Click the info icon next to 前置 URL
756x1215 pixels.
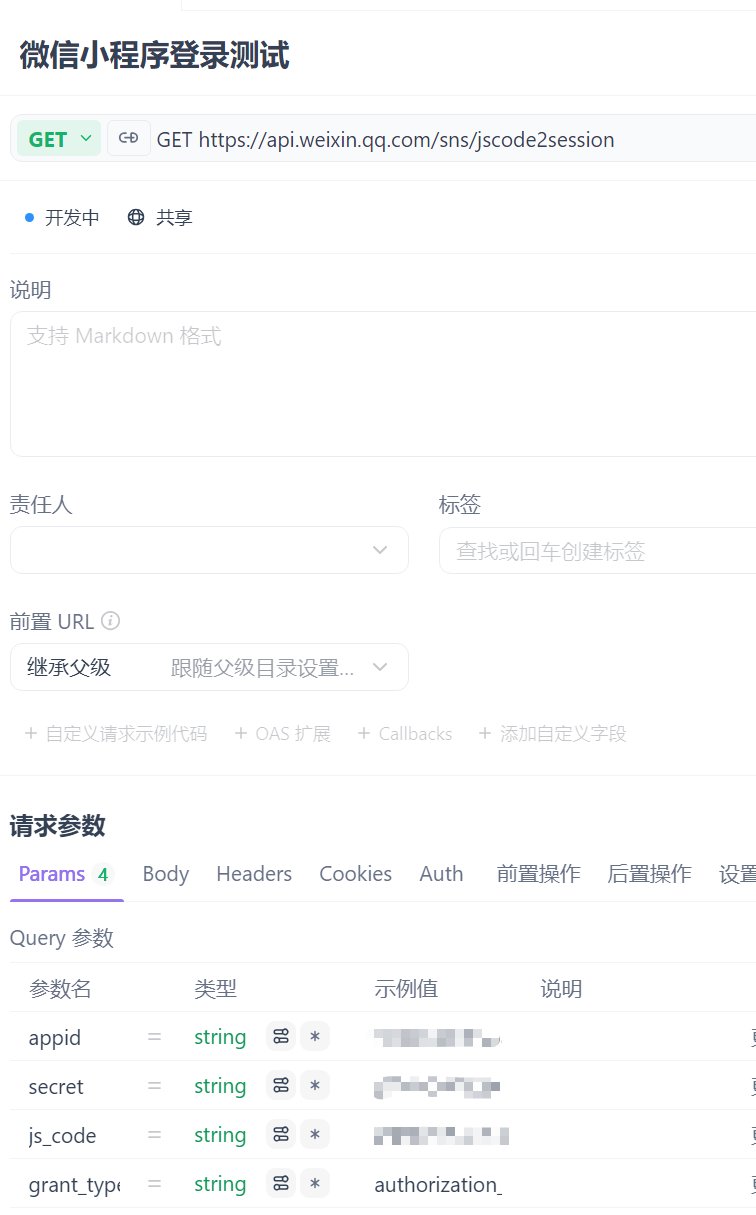[x=111, y=621]
